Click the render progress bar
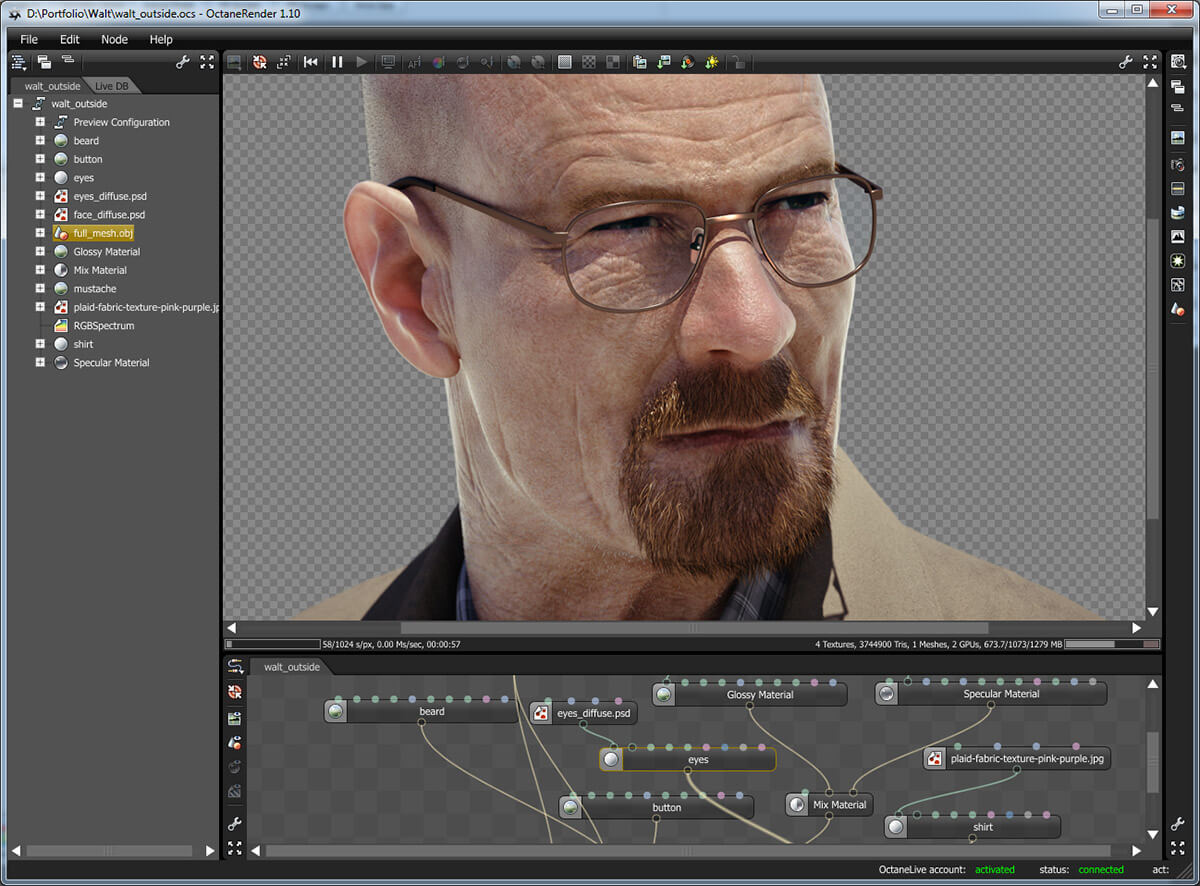Screen dimensions: 1200x886 coord(272,644)
